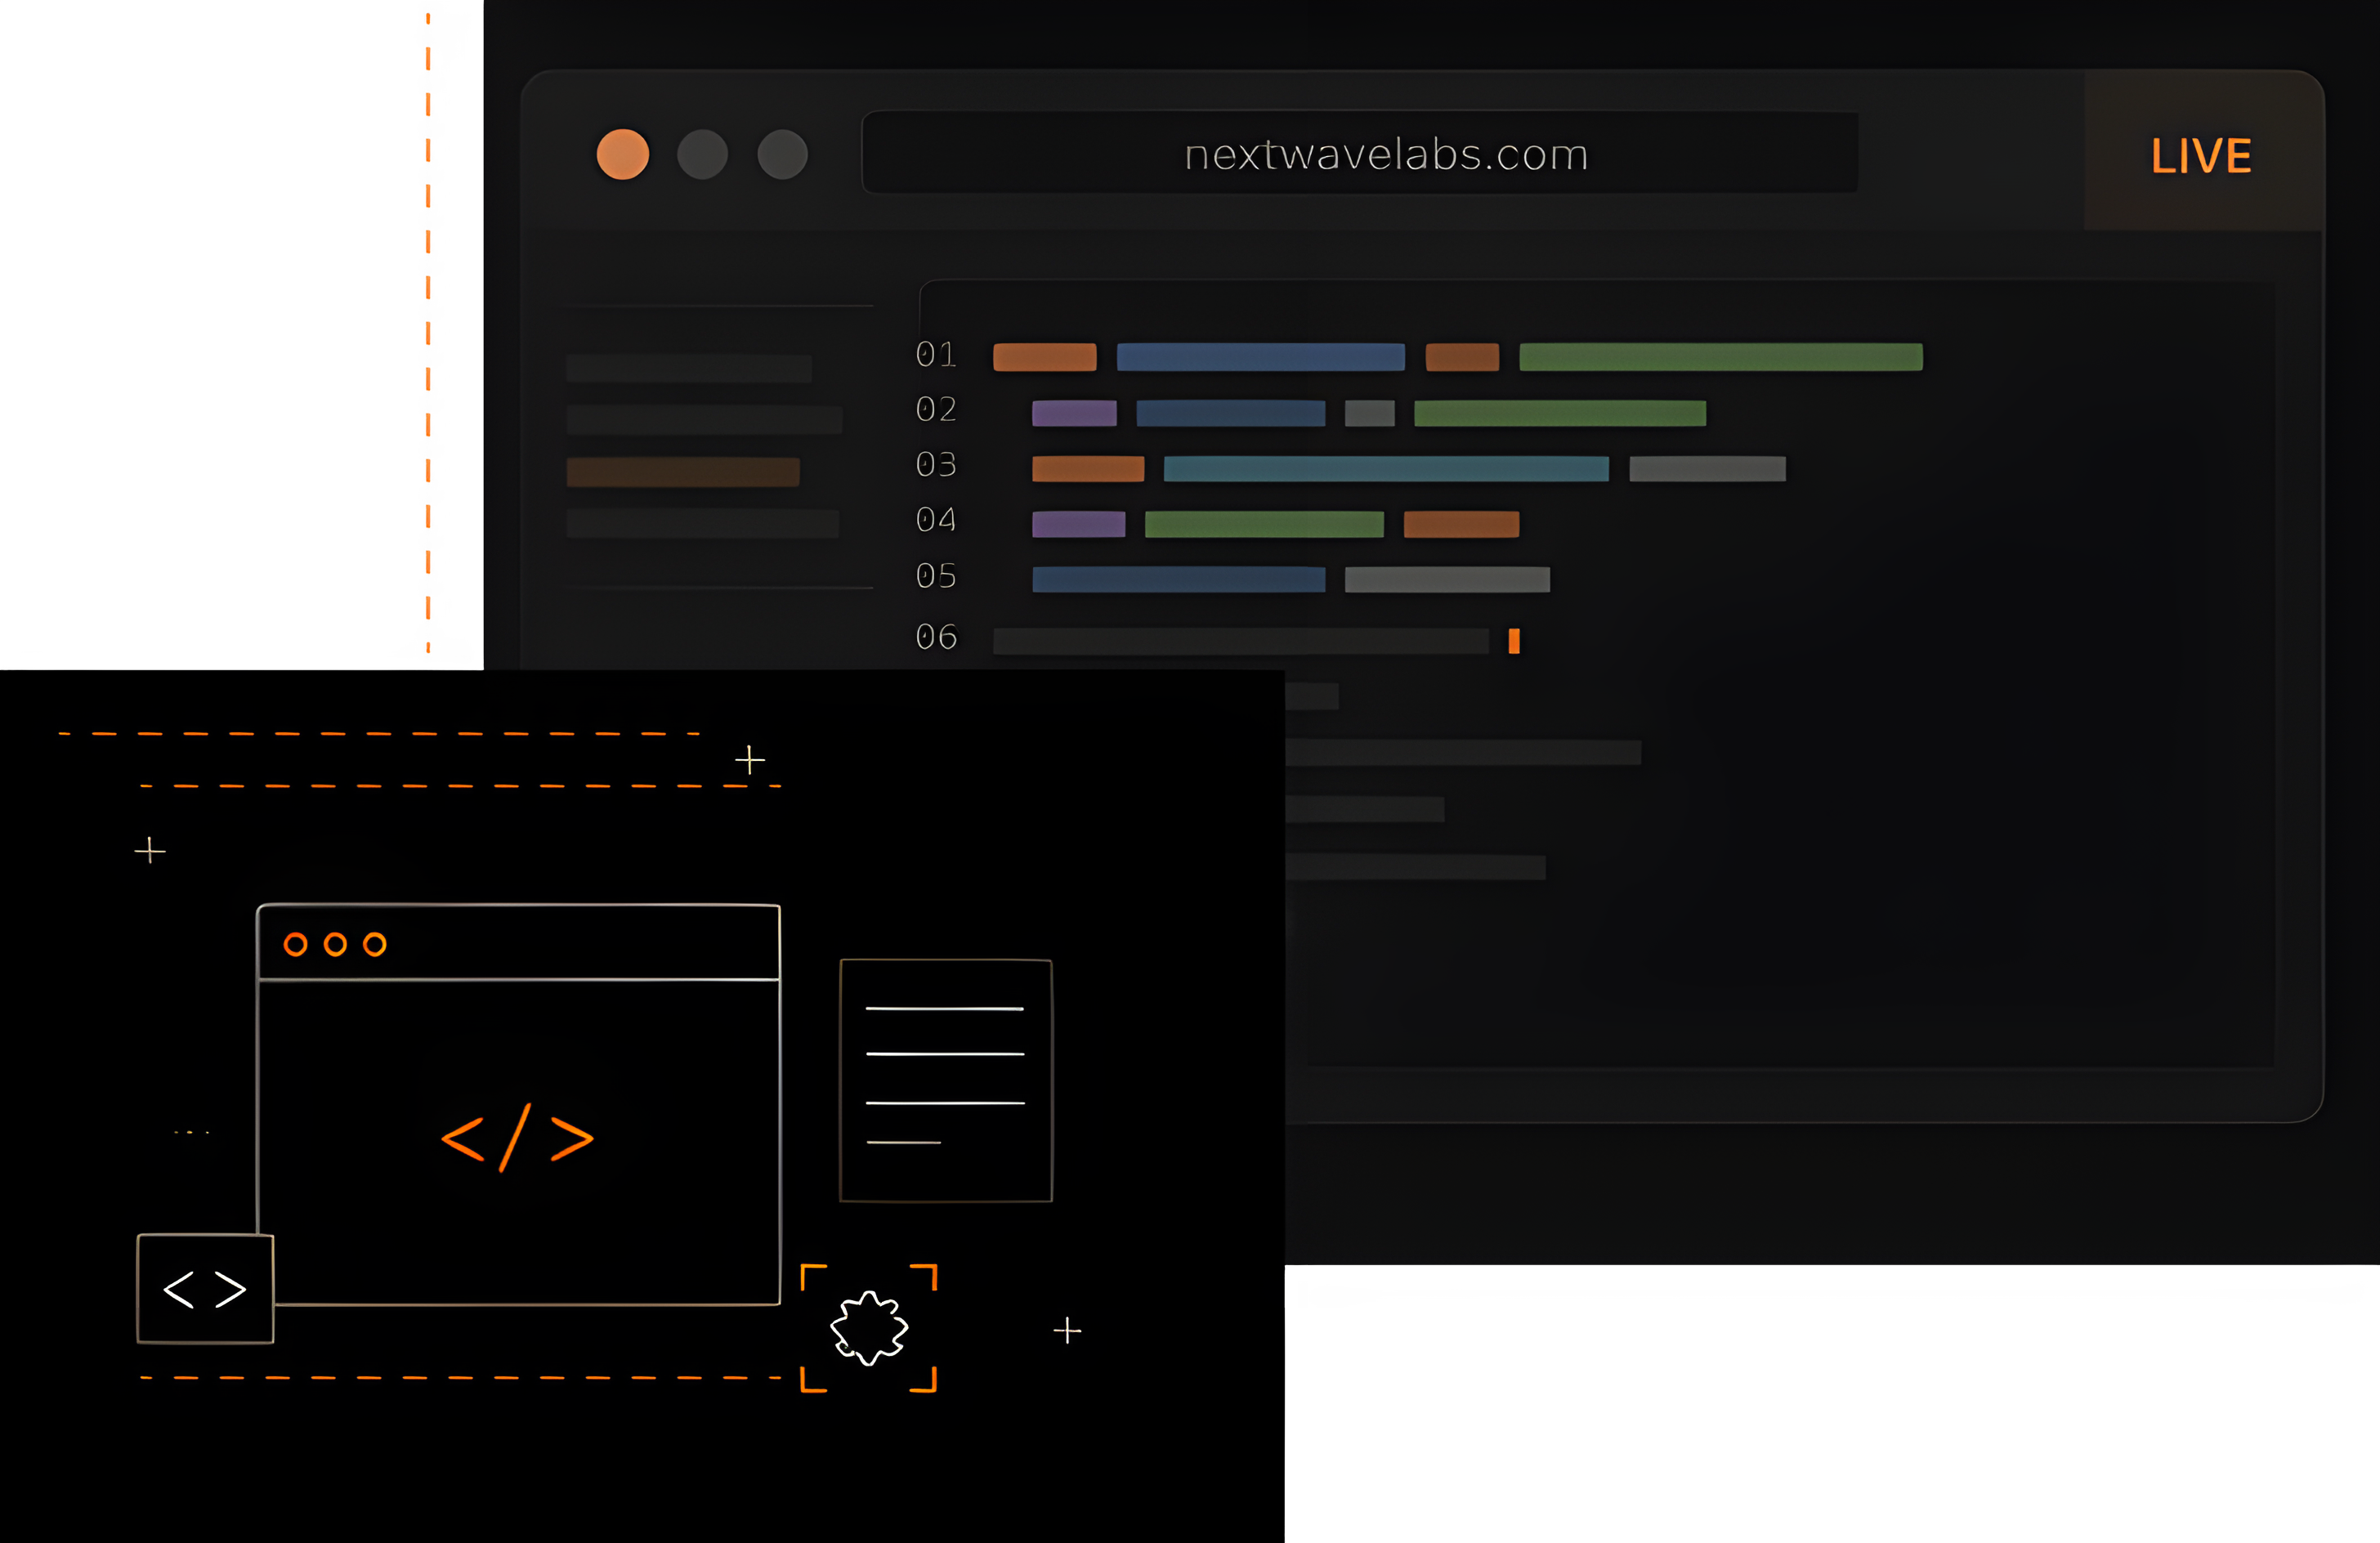2380x1543 pixels.
Task: Click the purple block on line 02
Action: coord(1074,413)
